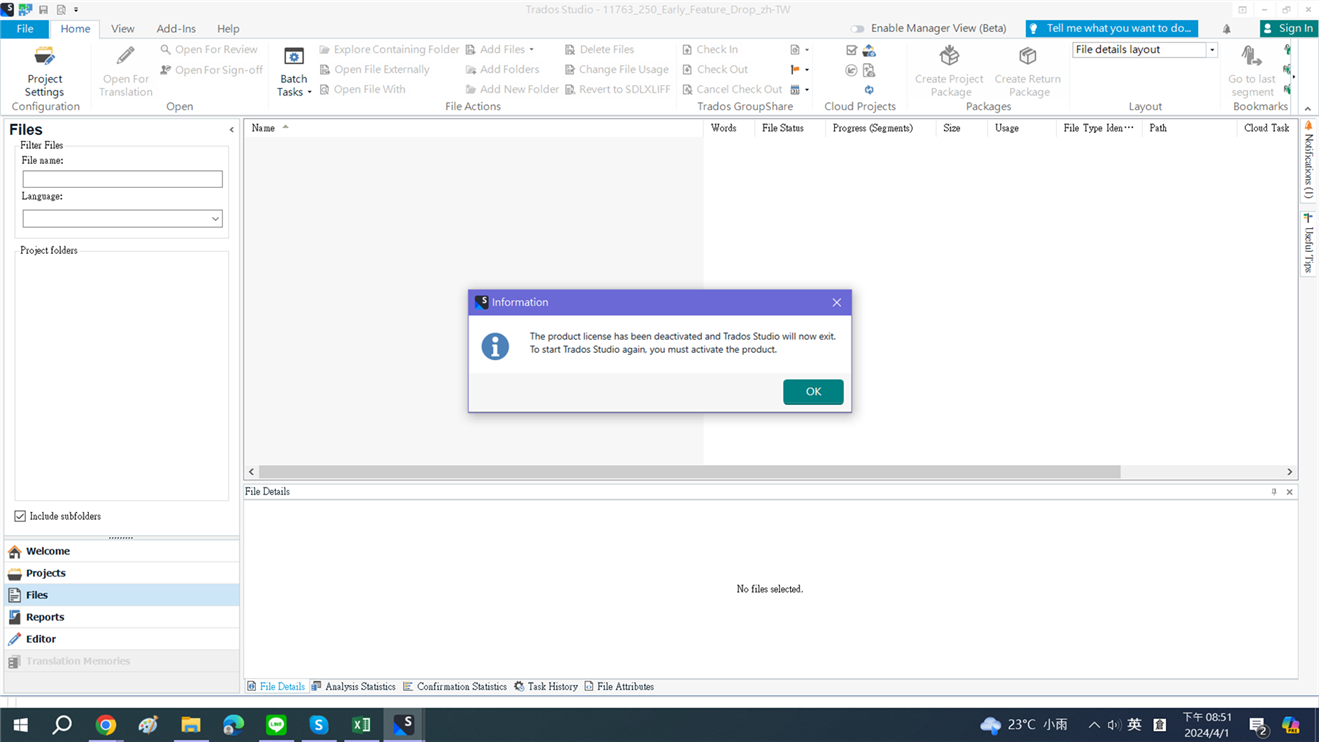The height and width of the screenshot is (742, 1319).
Task: Click the File name filter field
Action: point(122,179)
